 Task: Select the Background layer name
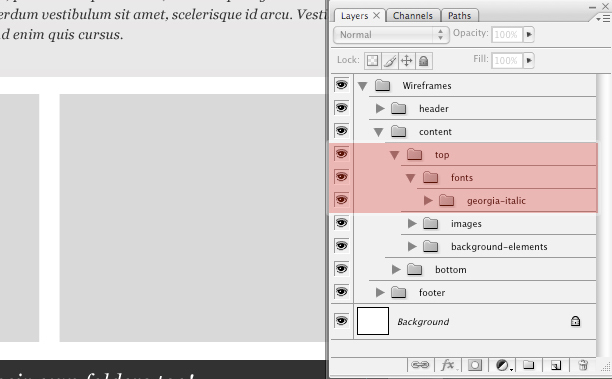423,322
